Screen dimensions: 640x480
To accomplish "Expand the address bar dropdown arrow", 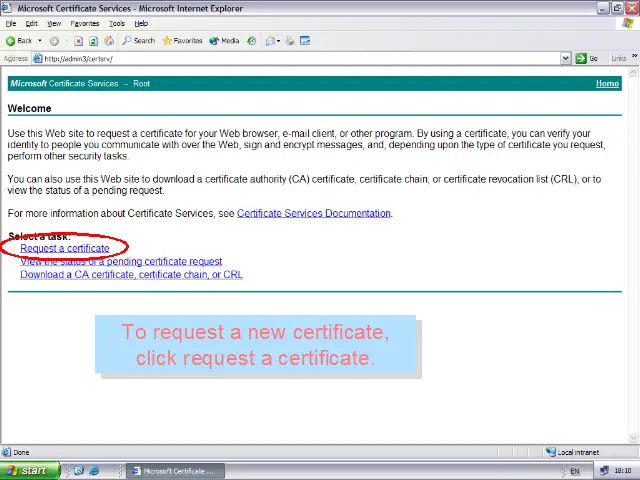I will (x=565, y=59).
